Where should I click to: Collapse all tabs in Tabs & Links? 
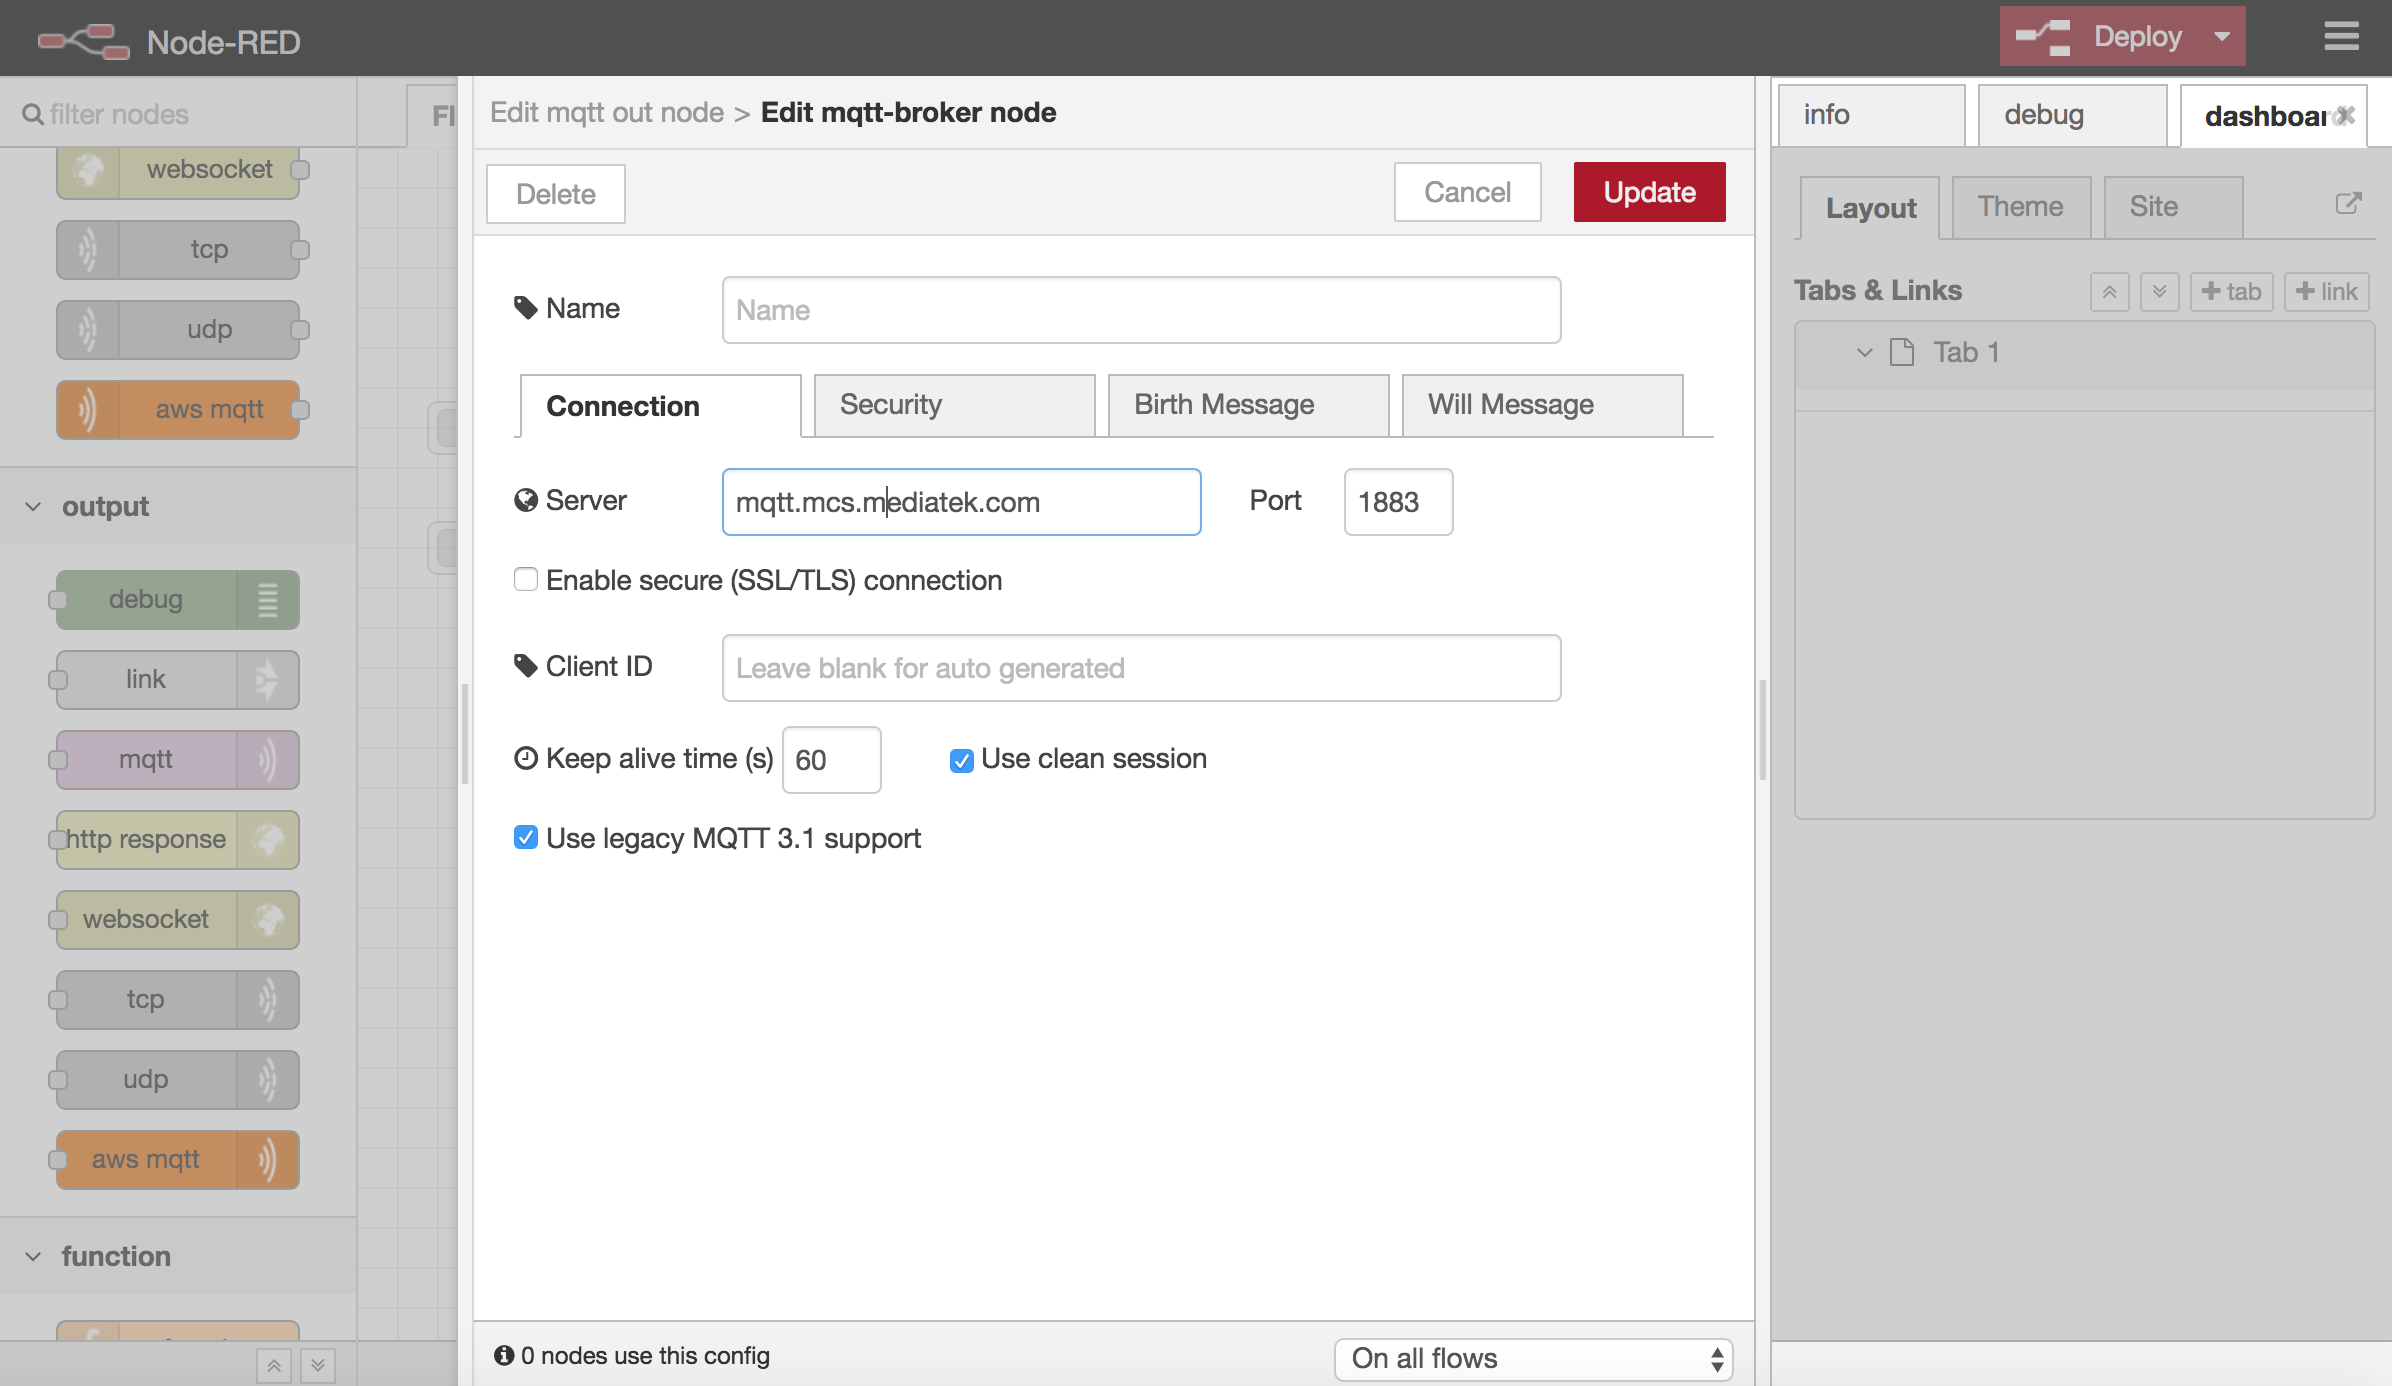tap(2109, 292)
